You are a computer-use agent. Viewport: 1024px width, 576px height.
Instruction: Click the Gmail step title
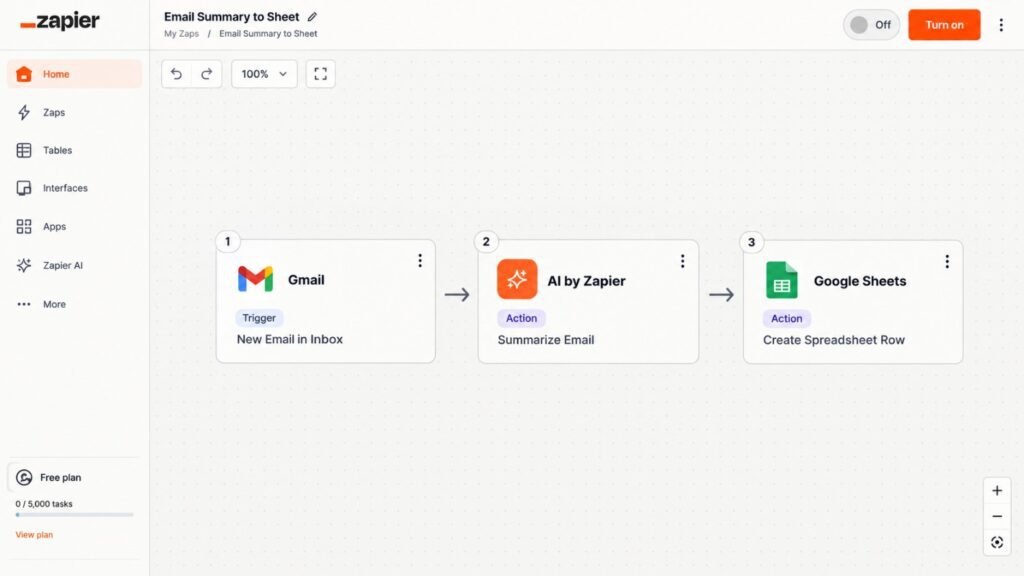coord(306,280)
